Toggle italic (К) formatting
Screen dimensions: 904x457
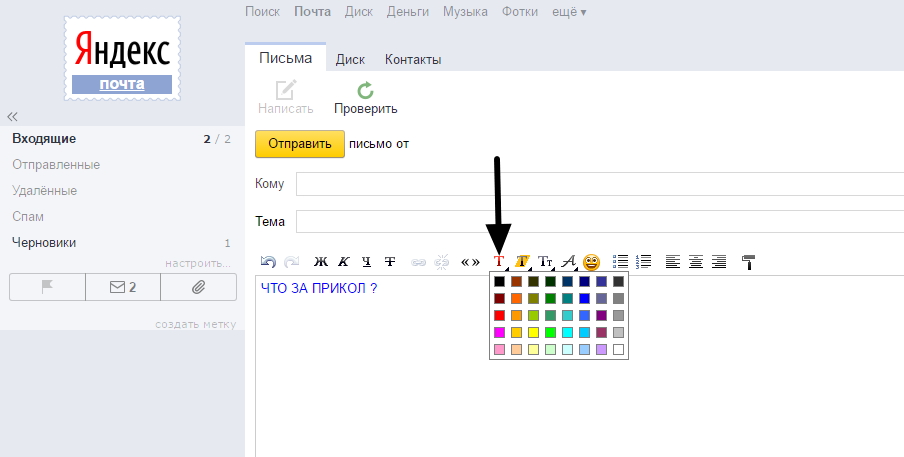pos(344,262)
